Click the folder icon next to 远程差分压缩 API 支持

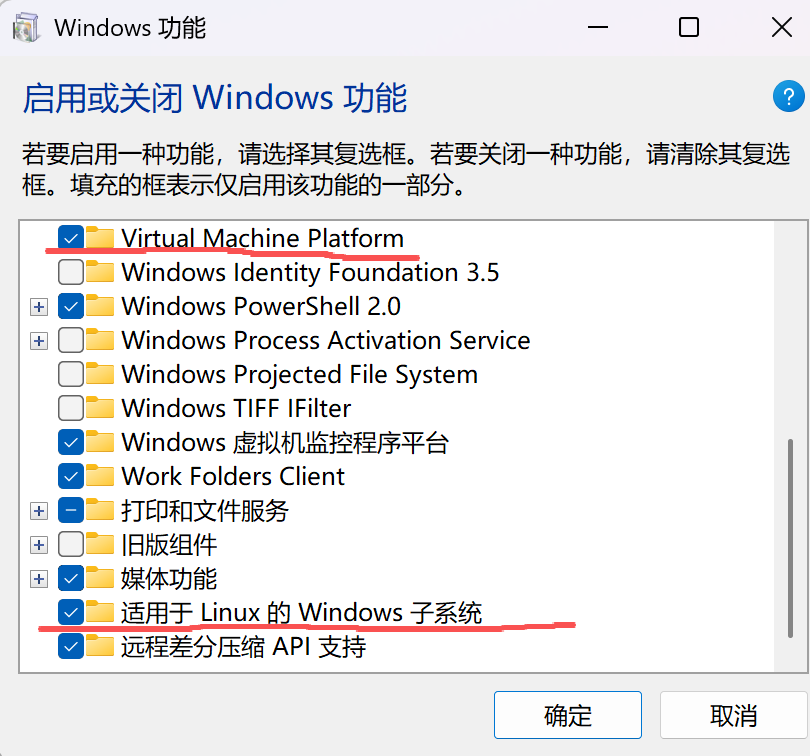click(100, 646)
